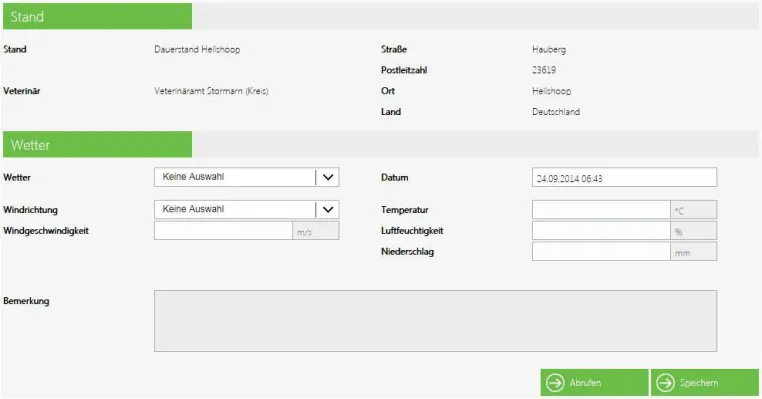Click the text Veterinäramt Stormarn (Kreis)
The width and height of the screenshot is (762, 399).
coord(211,91)
